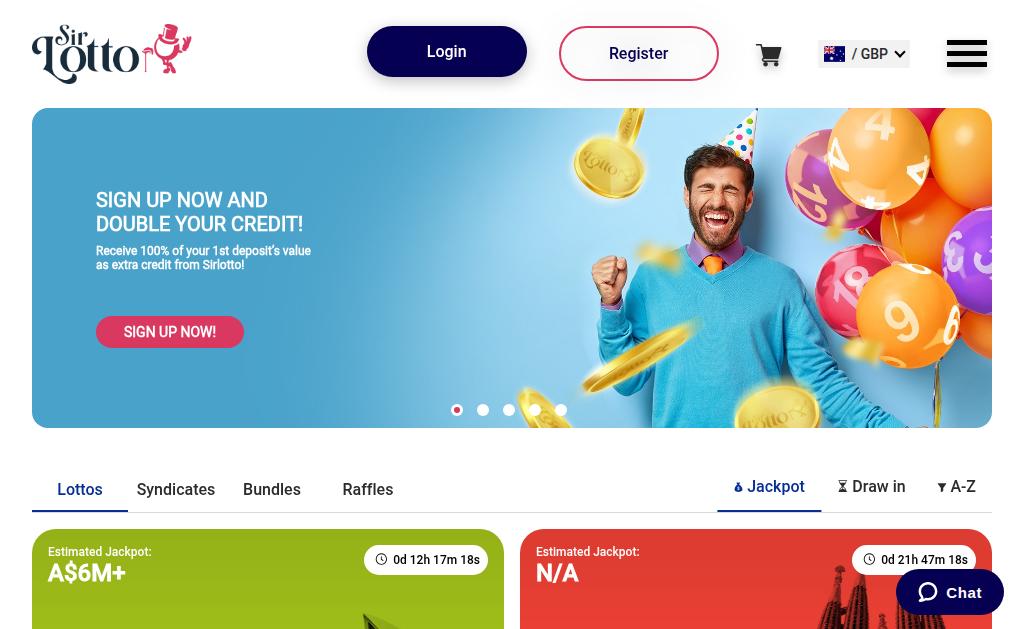1024x629 pixels.
Task: Select the third carousel slide dot
Action: 509,410
